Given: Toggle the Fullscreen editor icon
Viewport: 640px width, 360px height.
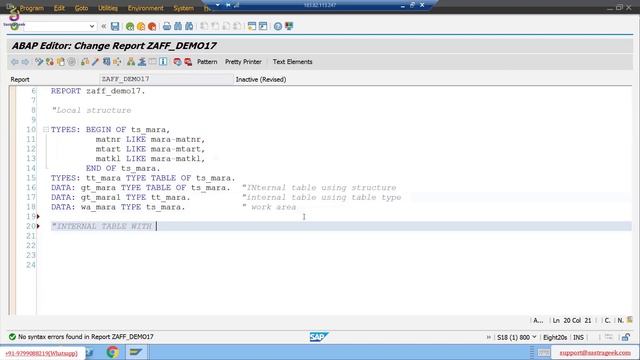Looking at the screenshot, I should tap(152, 62).
